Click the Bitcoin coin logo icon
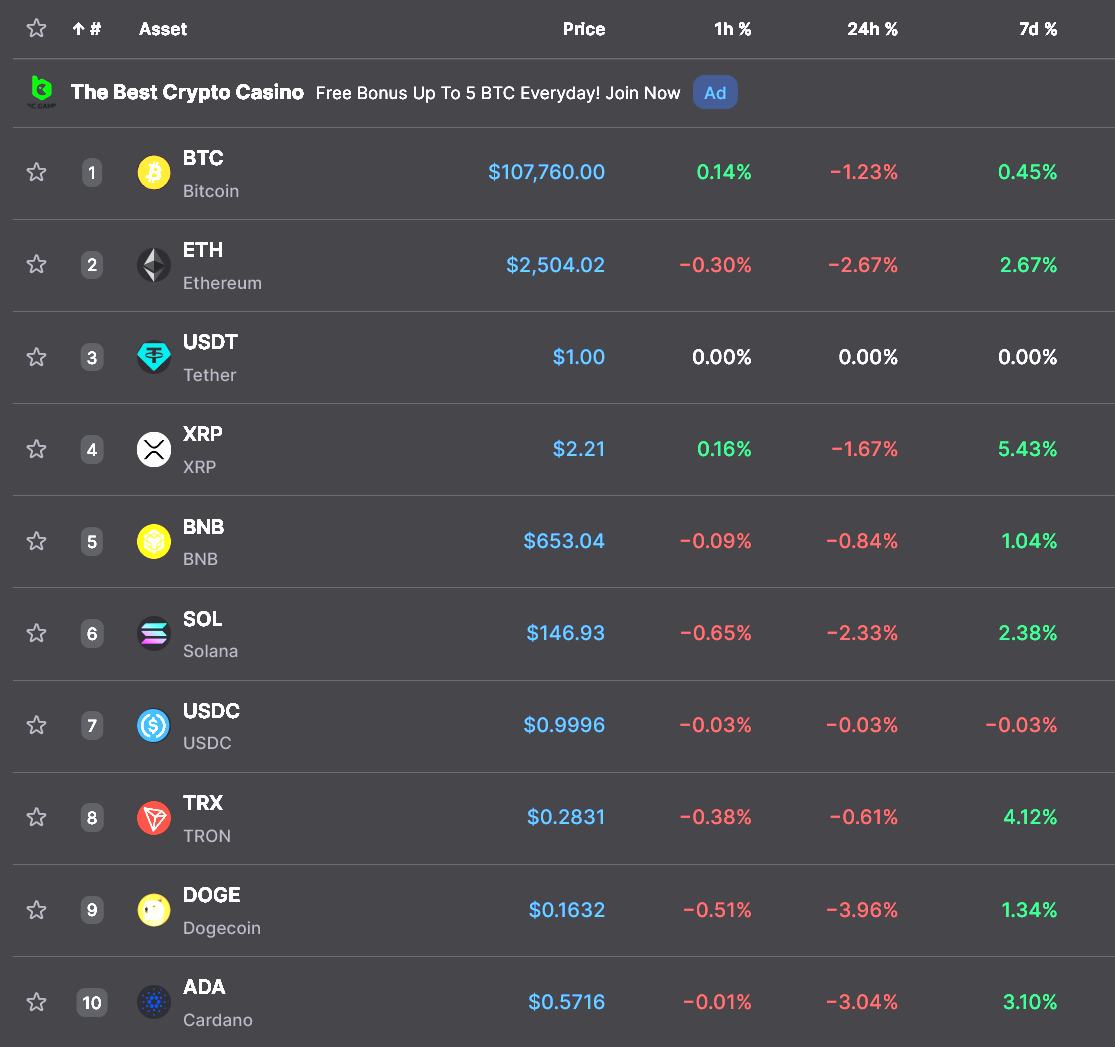This screenshot has width=1115, height=1047. pyautogui.click(x=154, y=173)
